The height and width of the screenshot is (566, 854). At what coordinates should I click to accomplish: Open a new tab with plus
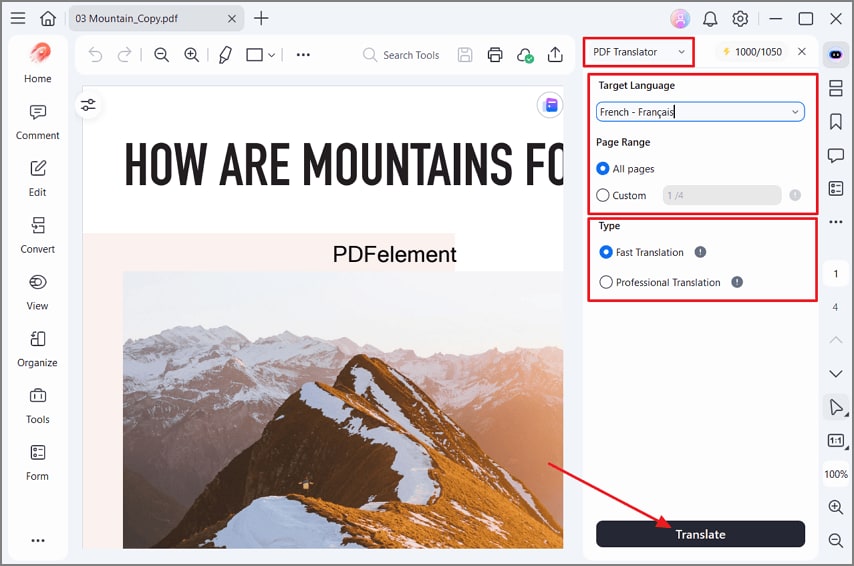tap(261, 19)
